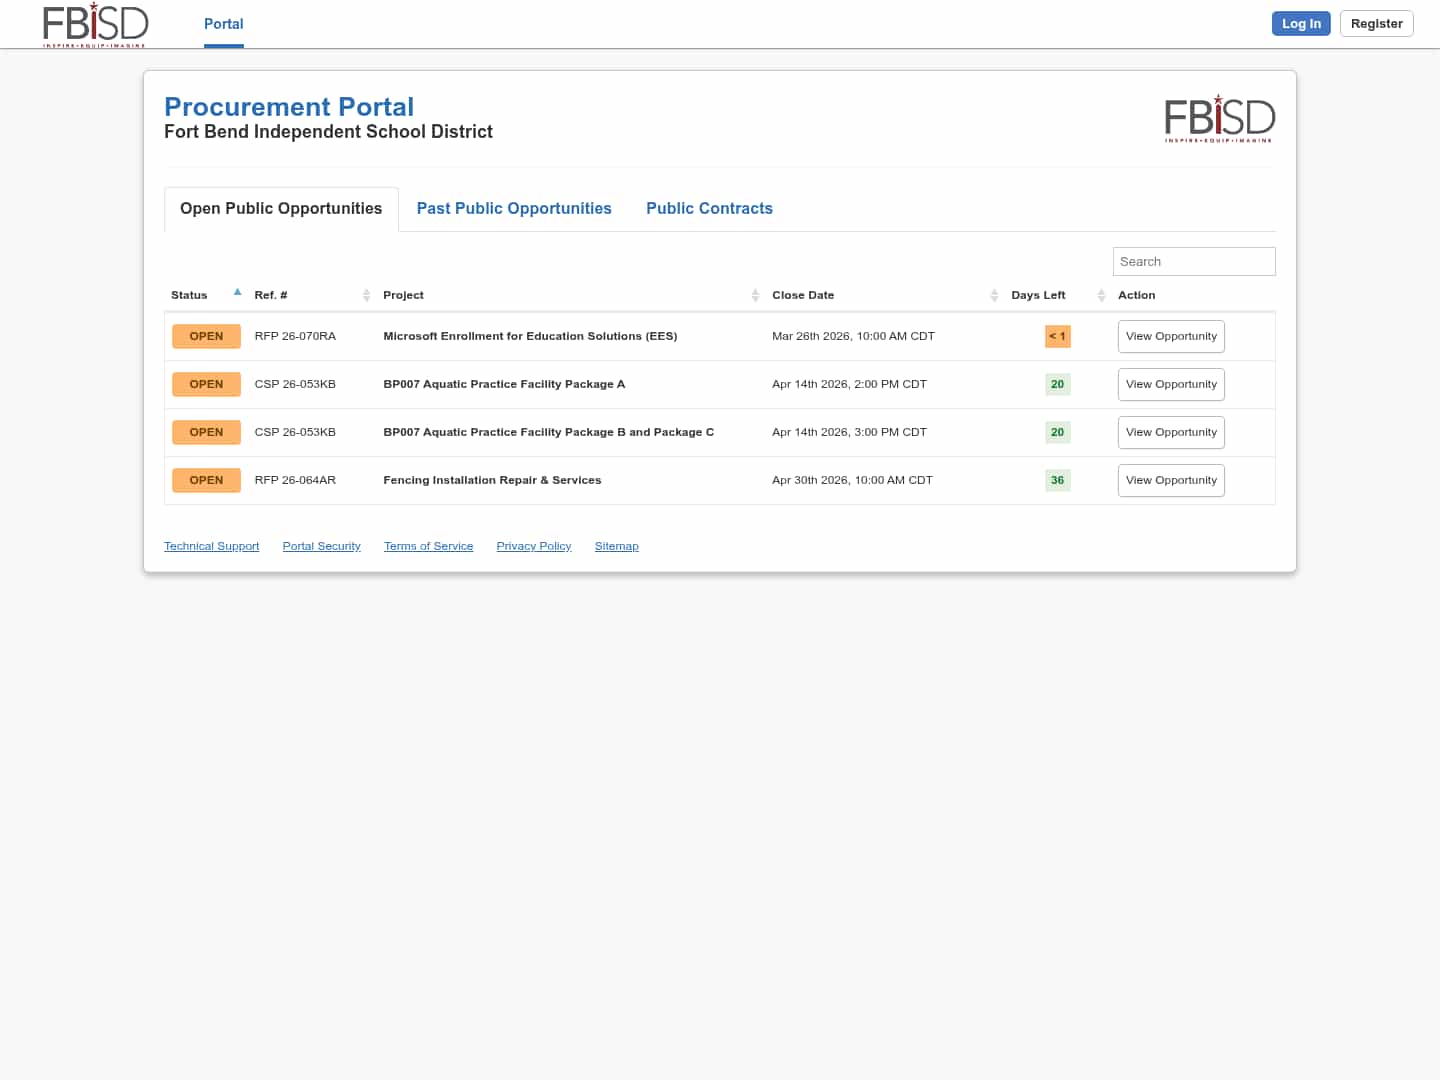Screen dimensions: 1440x1080
Task: Click the Portal navigation item
Action: (x=223, y=24)
